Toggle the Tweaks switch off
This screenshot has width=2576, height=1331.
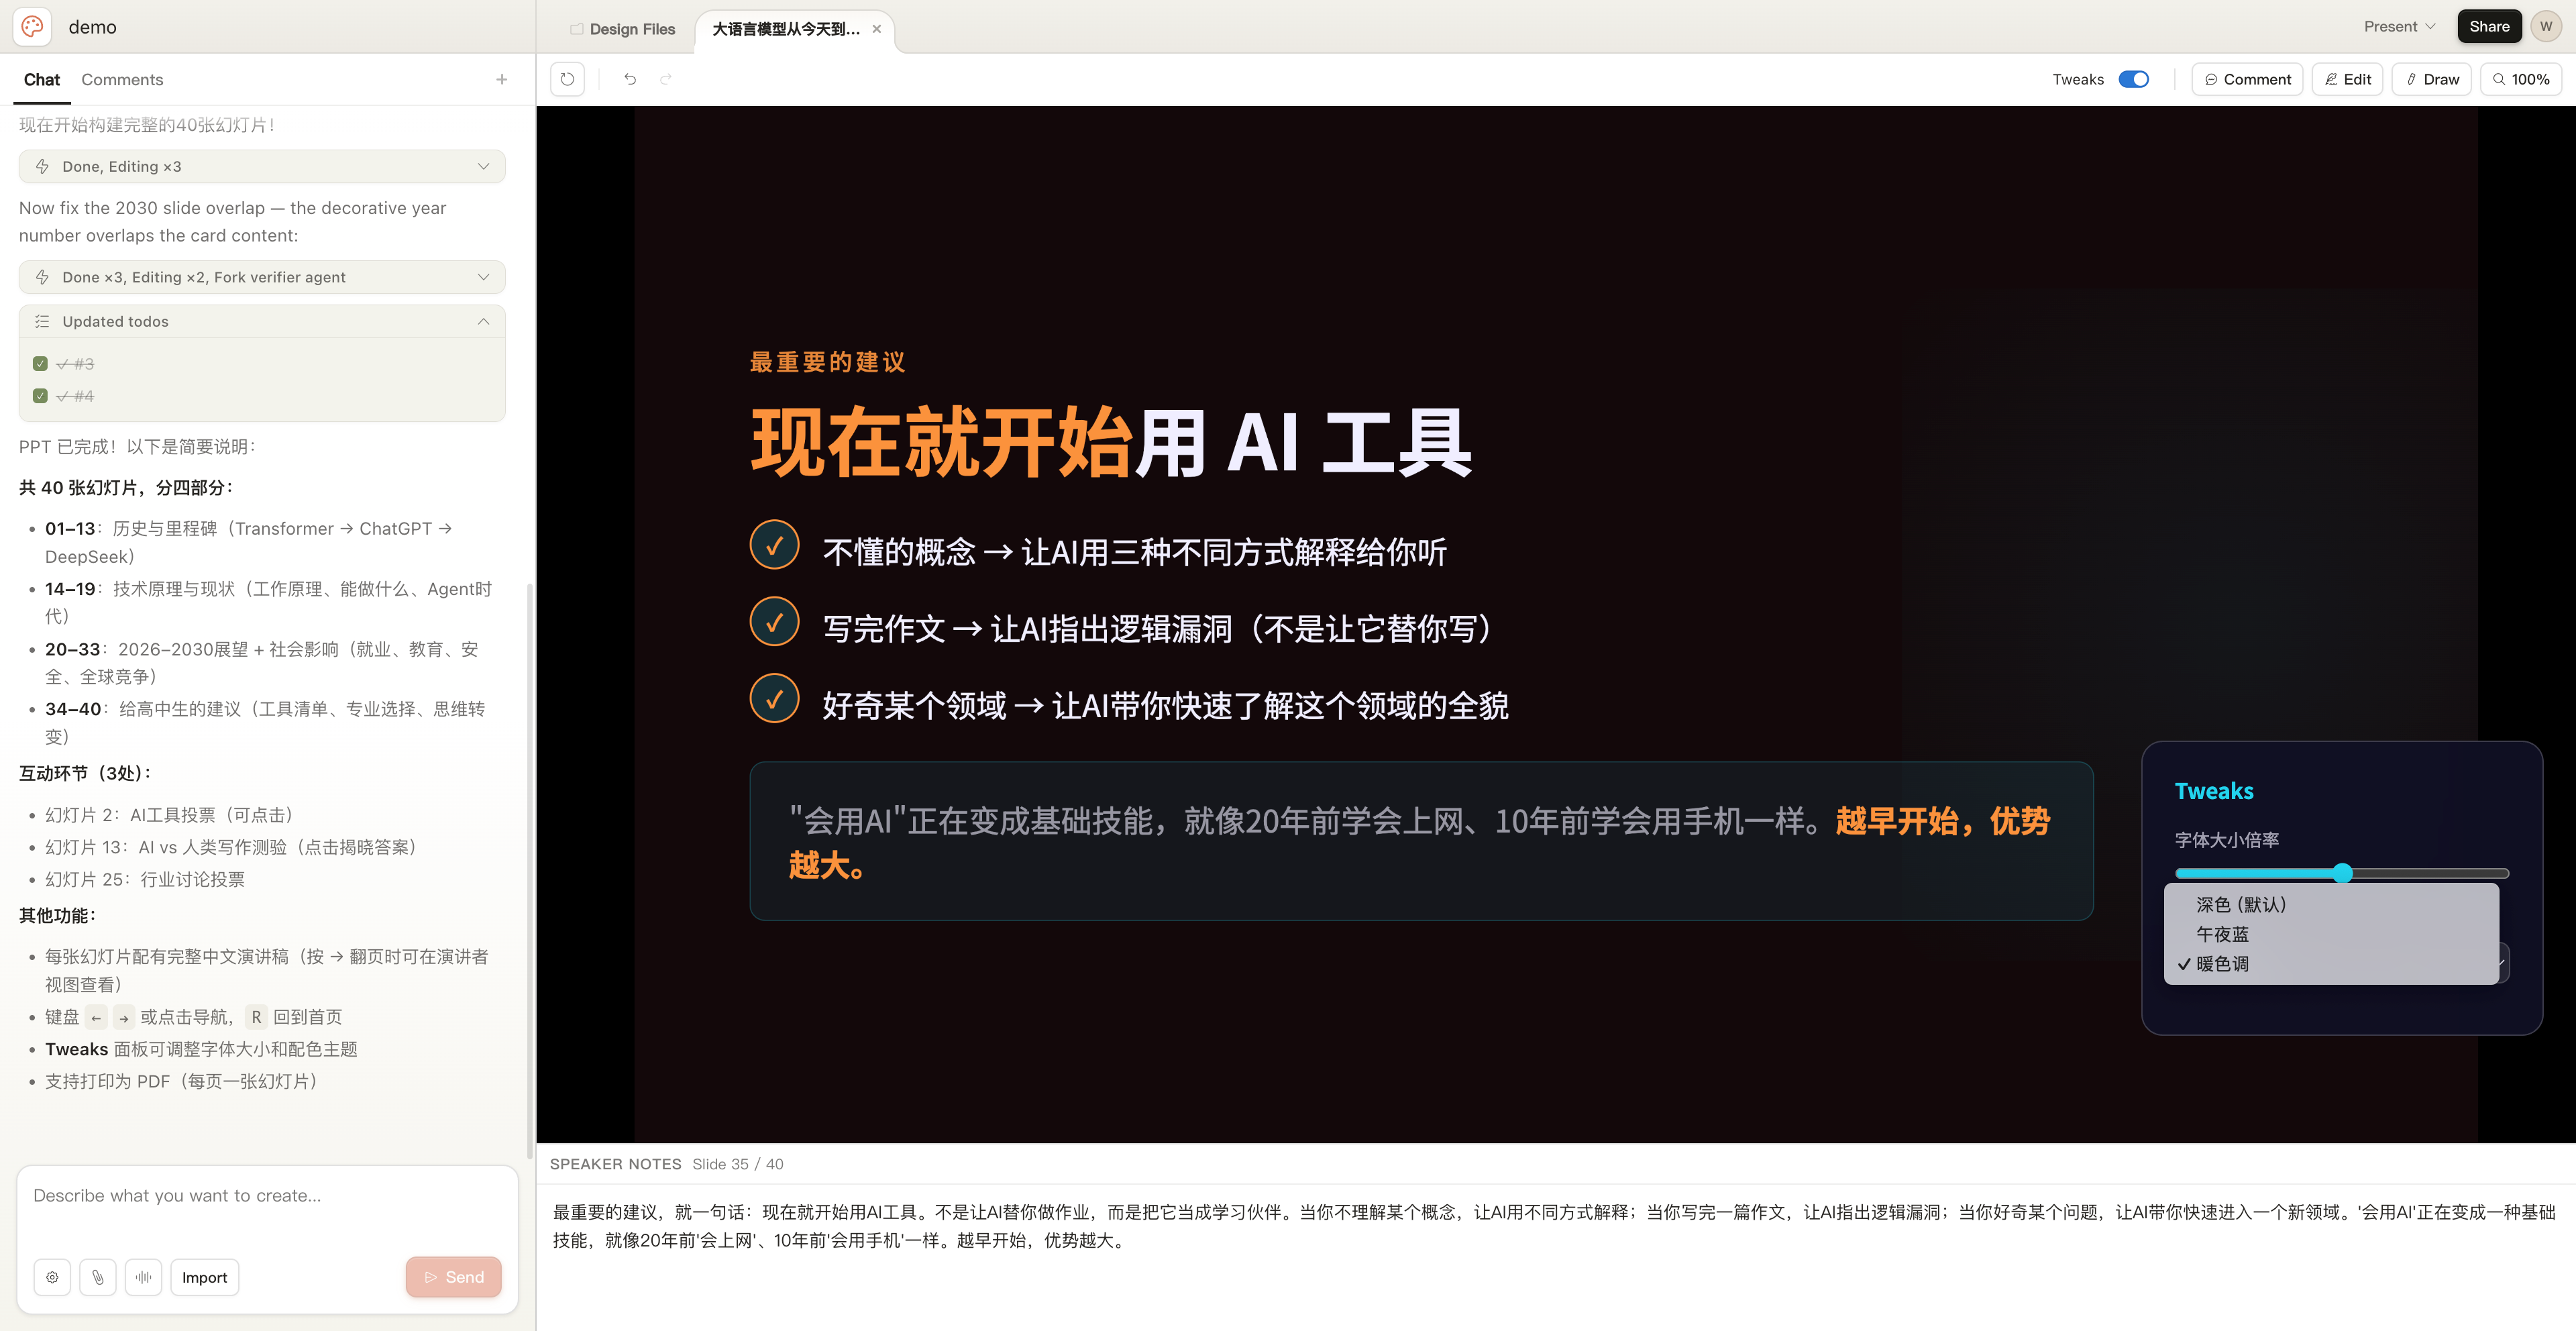click(2133, 79)
